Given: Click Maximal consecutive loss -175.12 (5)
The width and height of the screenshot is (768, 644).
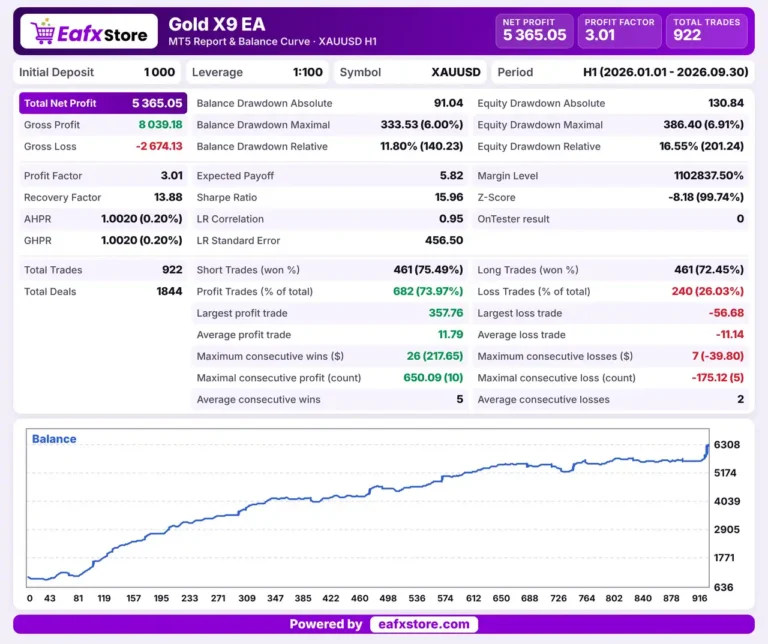Looking at the screenshot, I should (x=717, y=378).
